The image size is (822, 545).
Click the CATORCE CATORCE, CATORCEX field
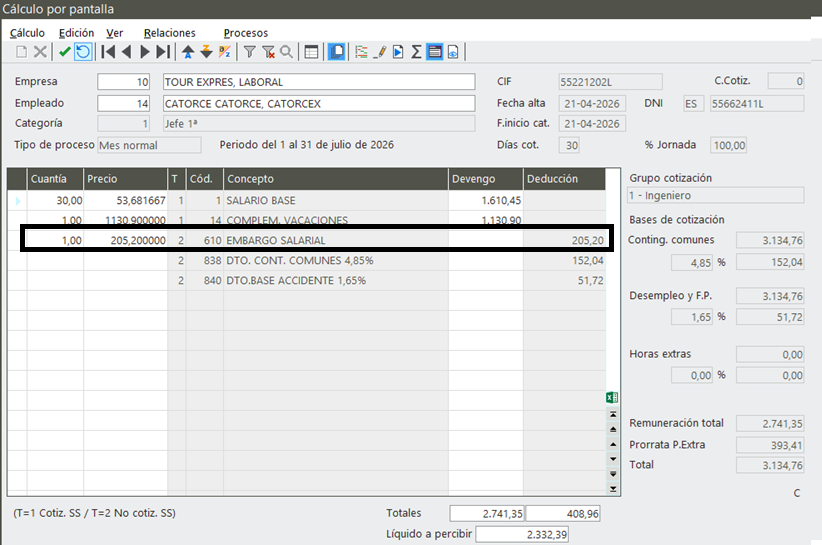click(x=319, y=103)
